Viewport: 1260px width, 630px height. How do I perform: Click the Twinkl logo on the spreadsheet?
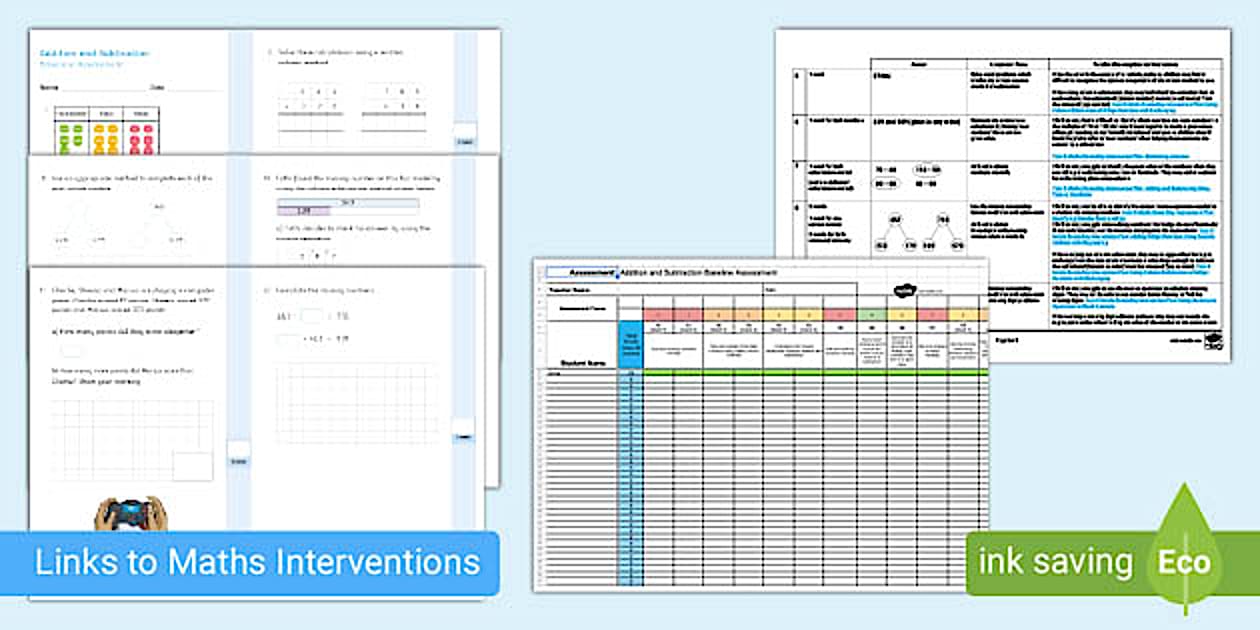point(905,291)
